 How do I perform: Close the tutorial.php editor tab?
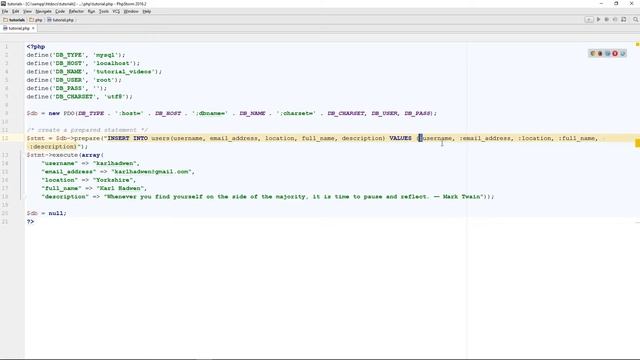pos(33,28)
